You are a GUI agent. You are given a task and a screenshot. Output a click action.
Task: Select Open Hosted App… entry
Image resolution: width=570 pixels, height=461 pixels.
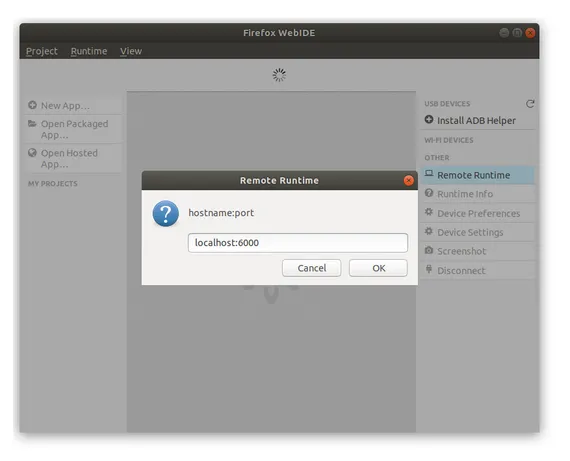point(74,159)
